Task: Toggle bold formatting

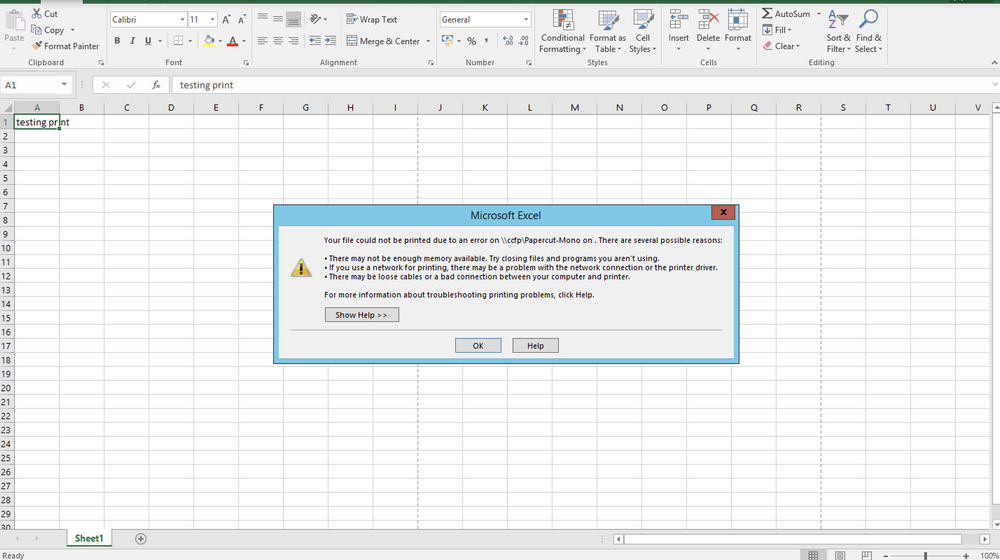Action: pos(117,41)
